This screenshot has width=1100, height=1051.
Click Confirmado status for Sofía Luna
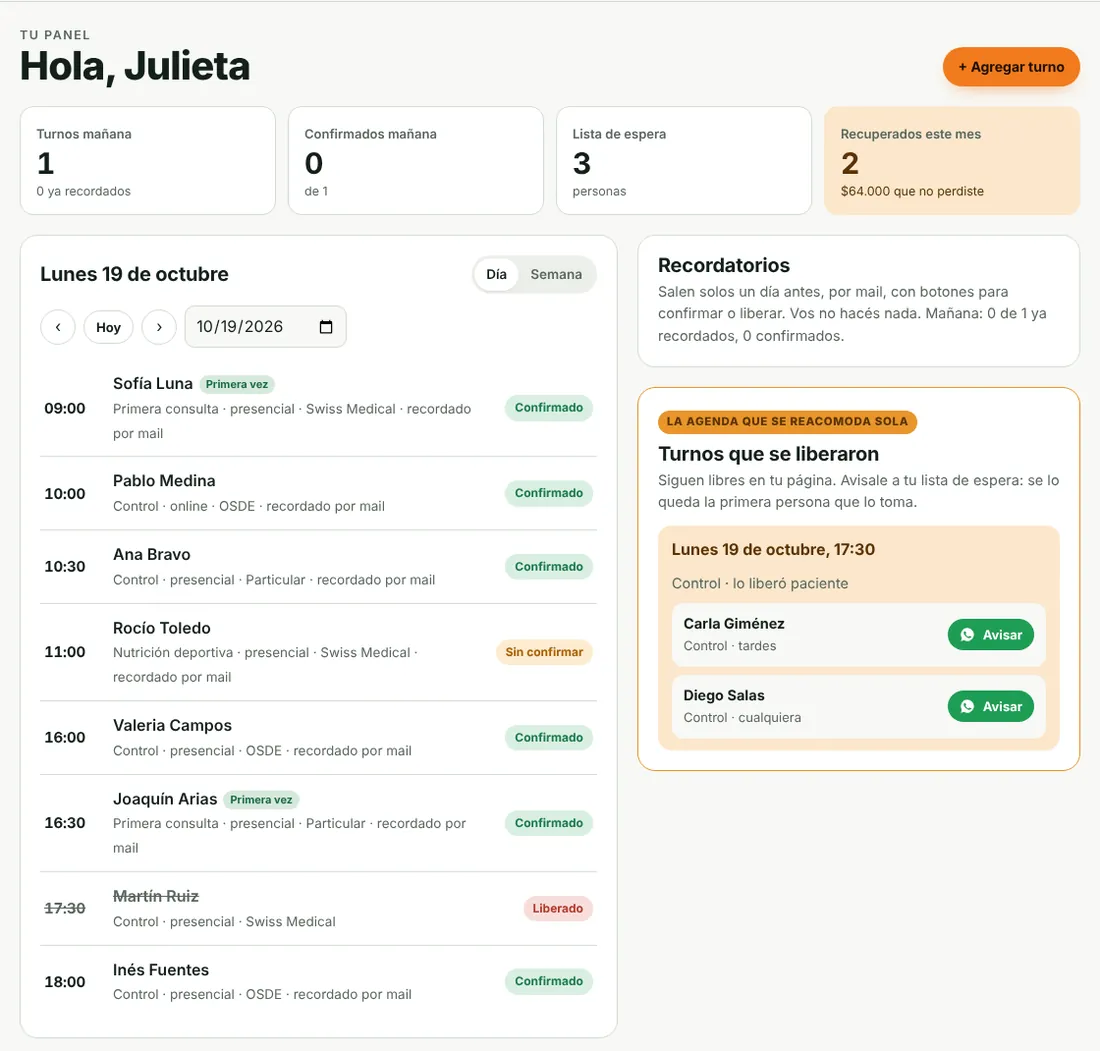click(x=549, y=408)
